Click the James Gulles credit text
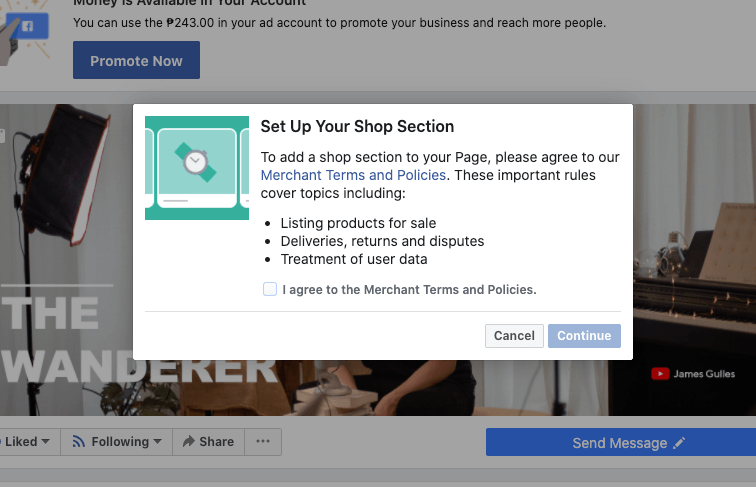The image size is (756, 487). click(705, 374)
